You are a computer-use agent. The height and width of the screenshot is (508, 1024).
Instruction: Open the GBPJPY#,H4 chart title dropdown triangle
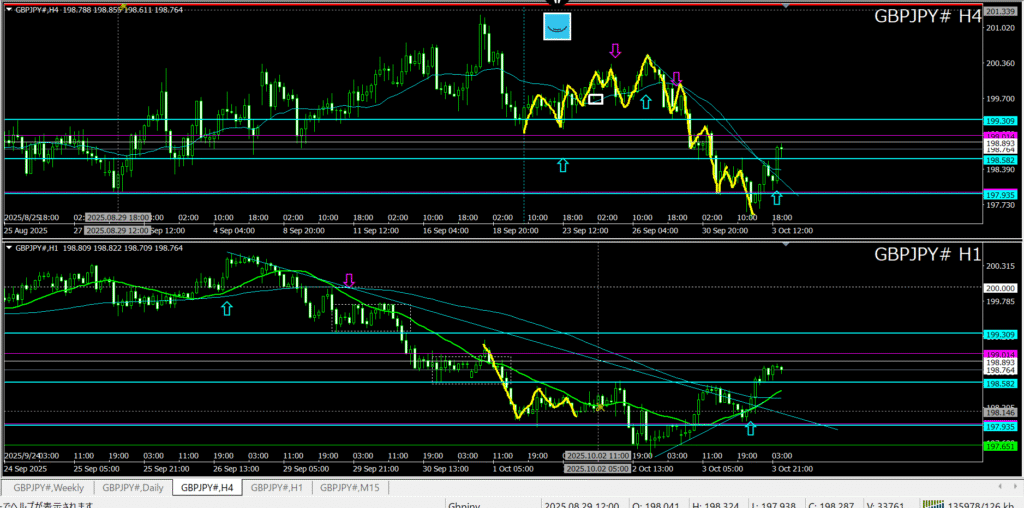(x=8, y=9)
